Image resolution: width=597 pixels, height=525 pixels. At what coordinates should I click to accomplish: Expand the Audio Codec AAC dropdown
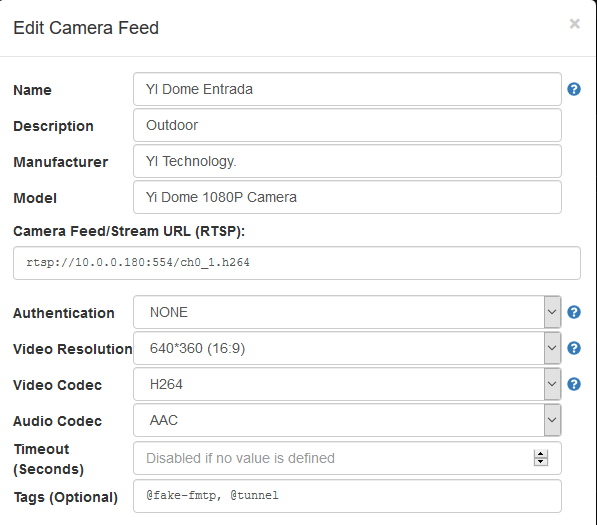point(347,420)
